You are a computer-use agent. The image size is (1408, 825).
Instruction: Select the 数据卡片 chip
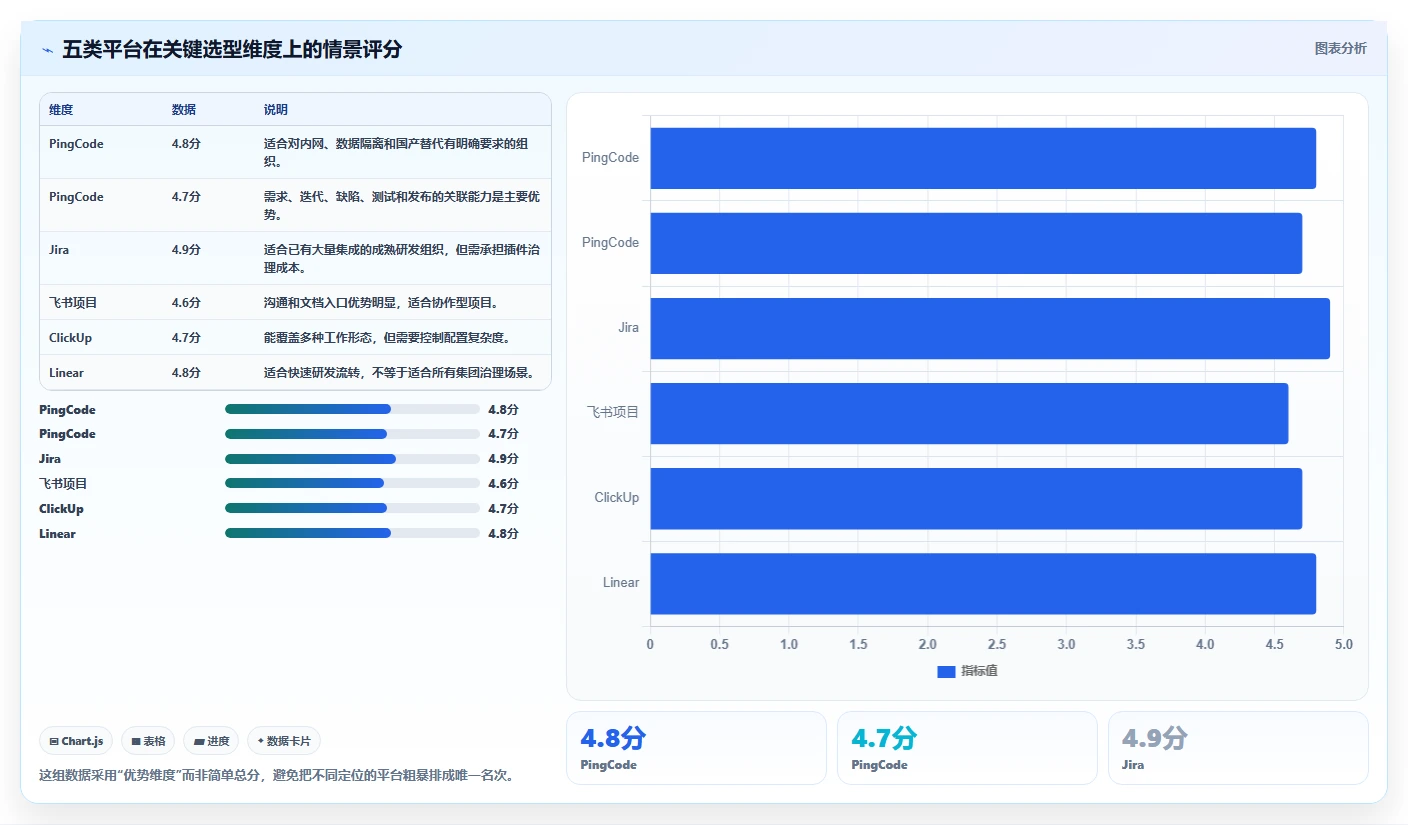pyautogui.click(x=284, y=741)
